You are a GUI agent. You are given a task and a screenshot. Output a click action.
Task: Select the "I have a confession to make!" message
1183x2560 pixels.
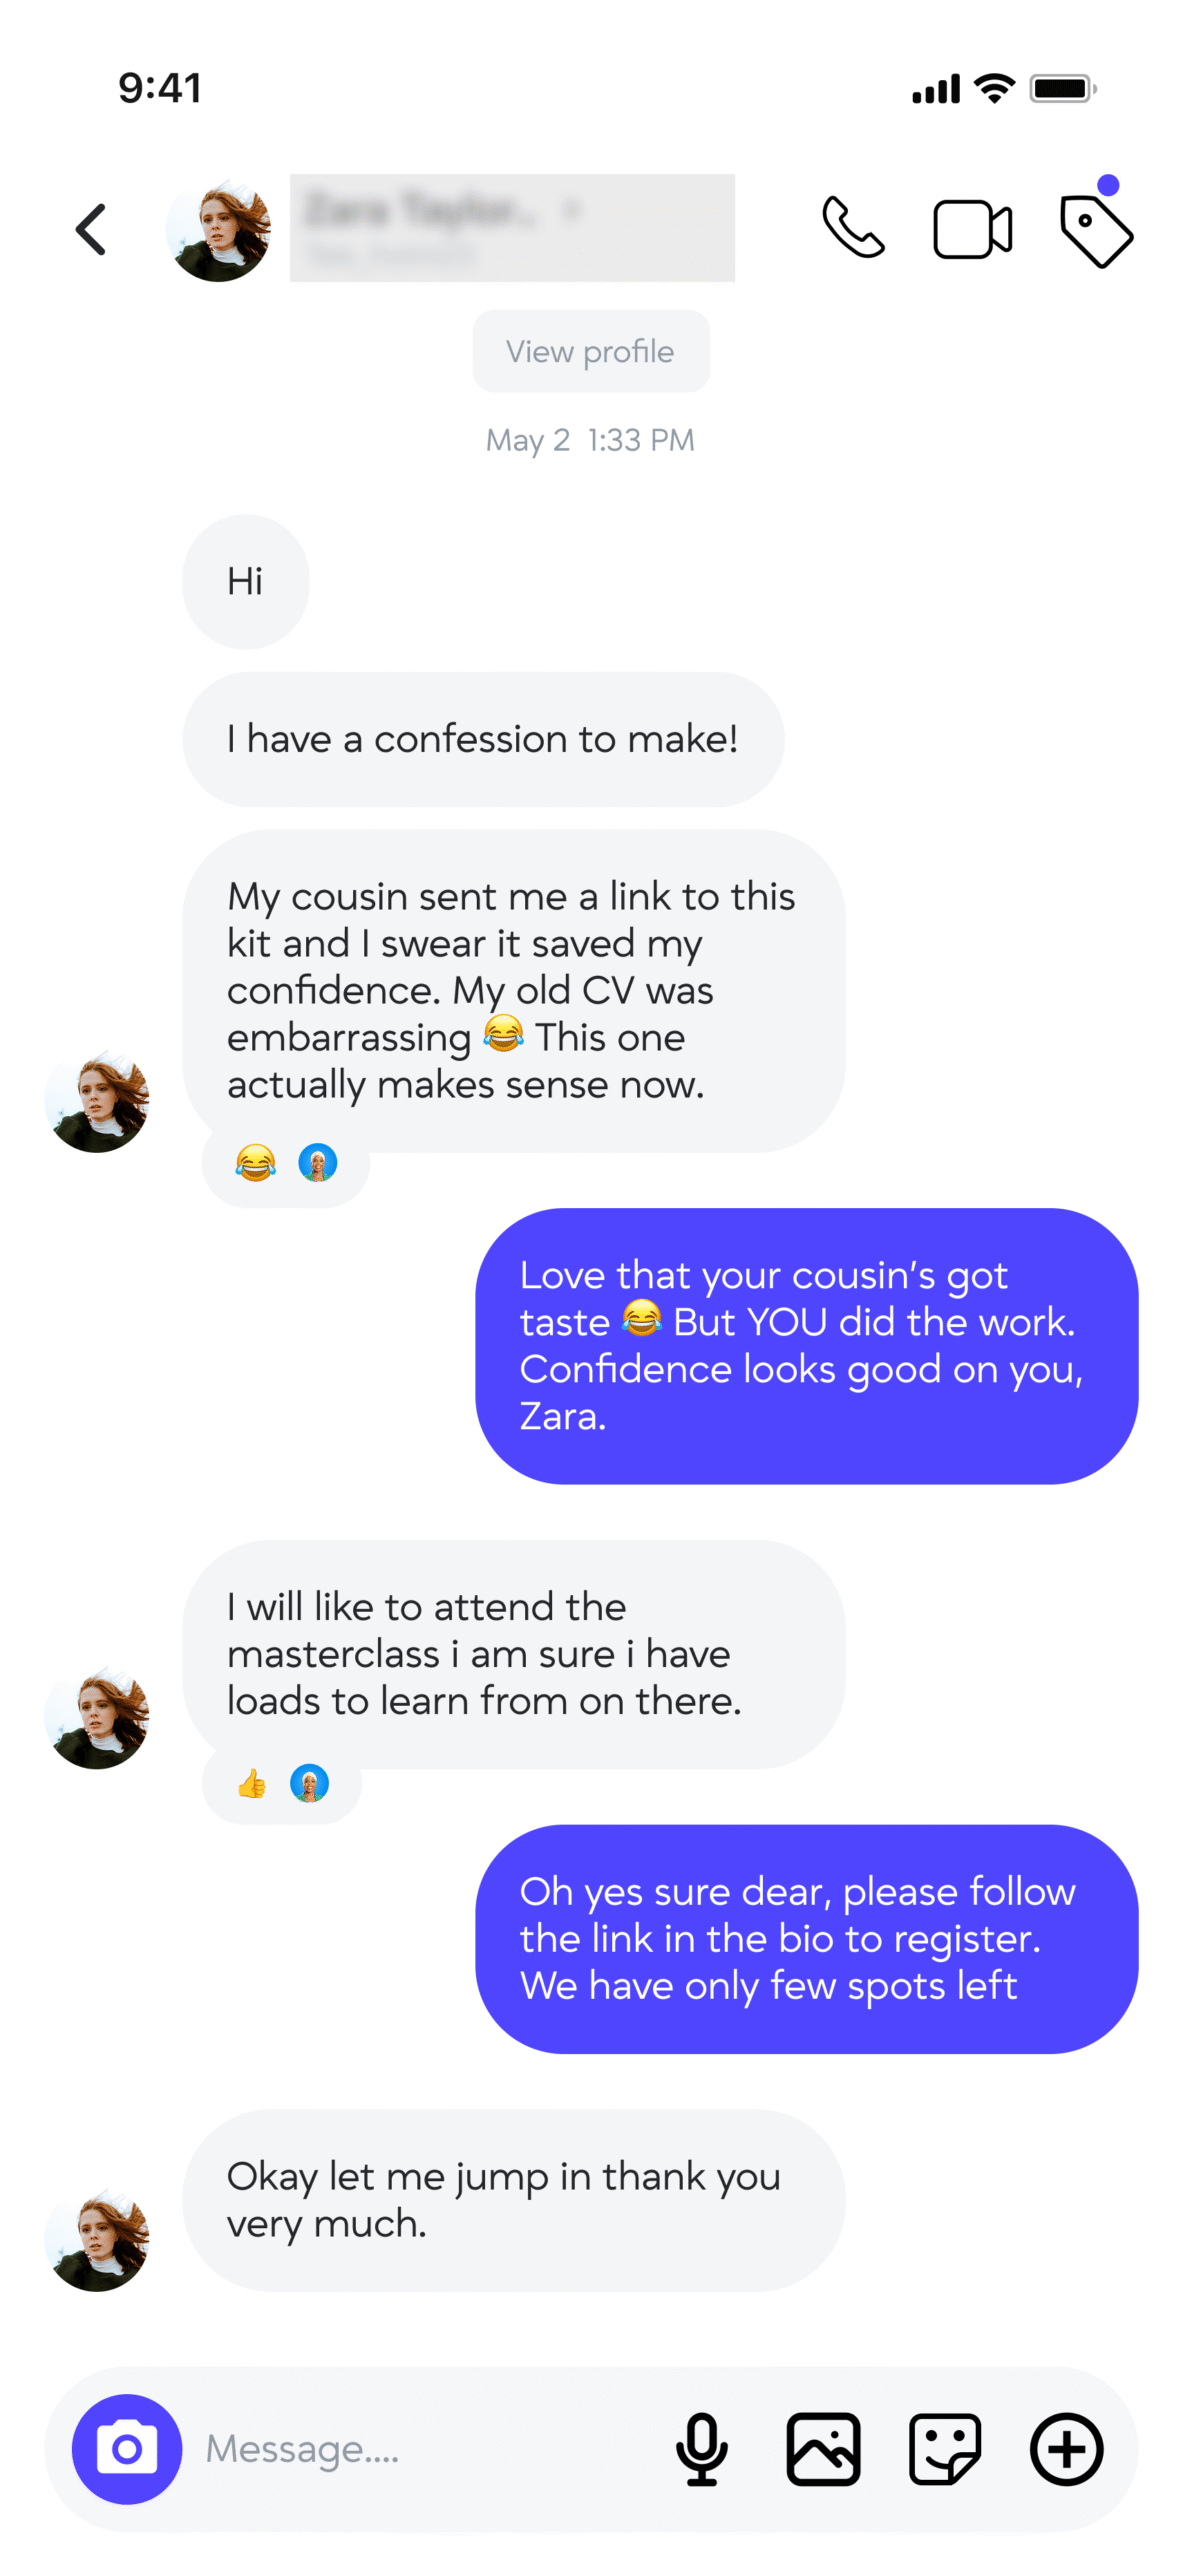tap(482, 739)
